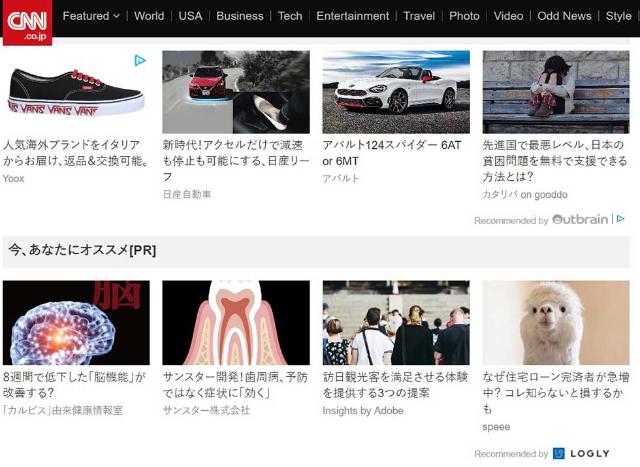
Task: Click the tooth illustration thumbnail
Action: click(236, 322)
